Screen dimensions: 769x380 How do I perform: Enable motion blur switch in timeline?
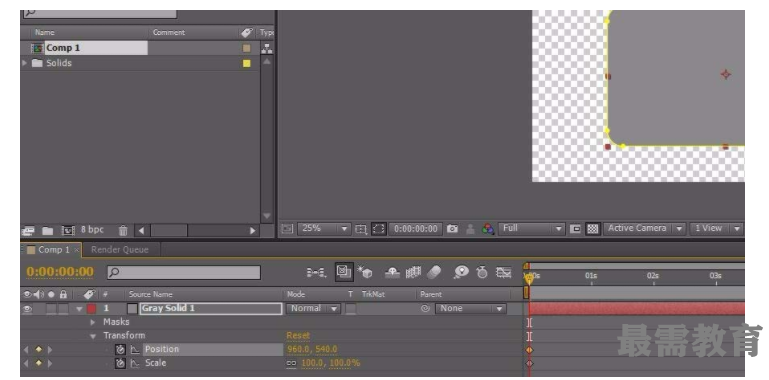(434, 272)
